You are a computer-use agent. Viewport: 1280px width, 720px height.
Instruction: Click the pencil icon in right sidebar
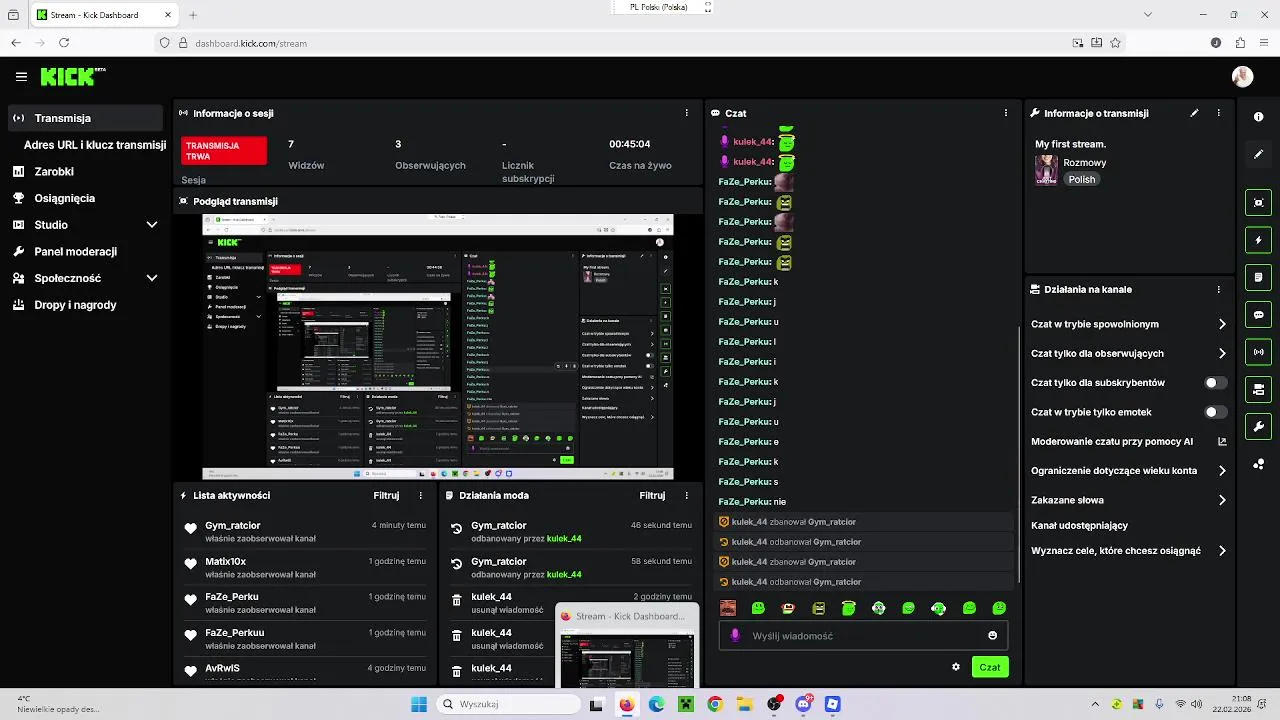coord(1258,154)
